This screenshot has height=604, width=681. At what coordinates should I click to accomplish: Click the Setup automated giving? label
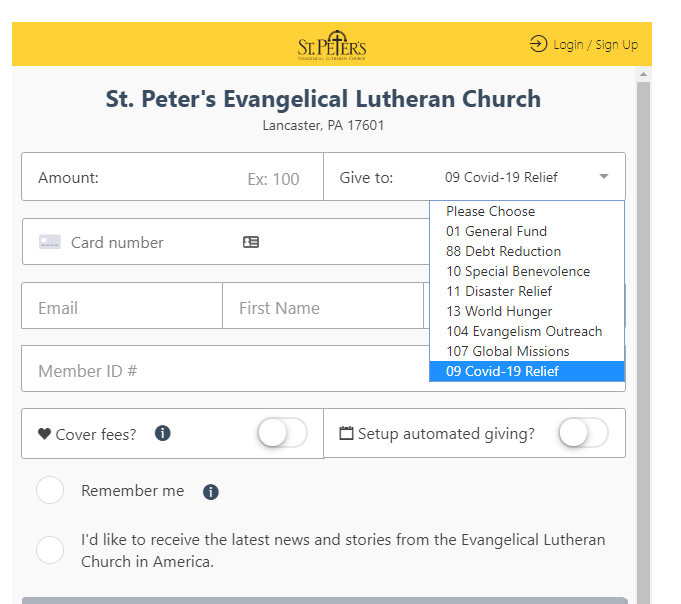446,433
